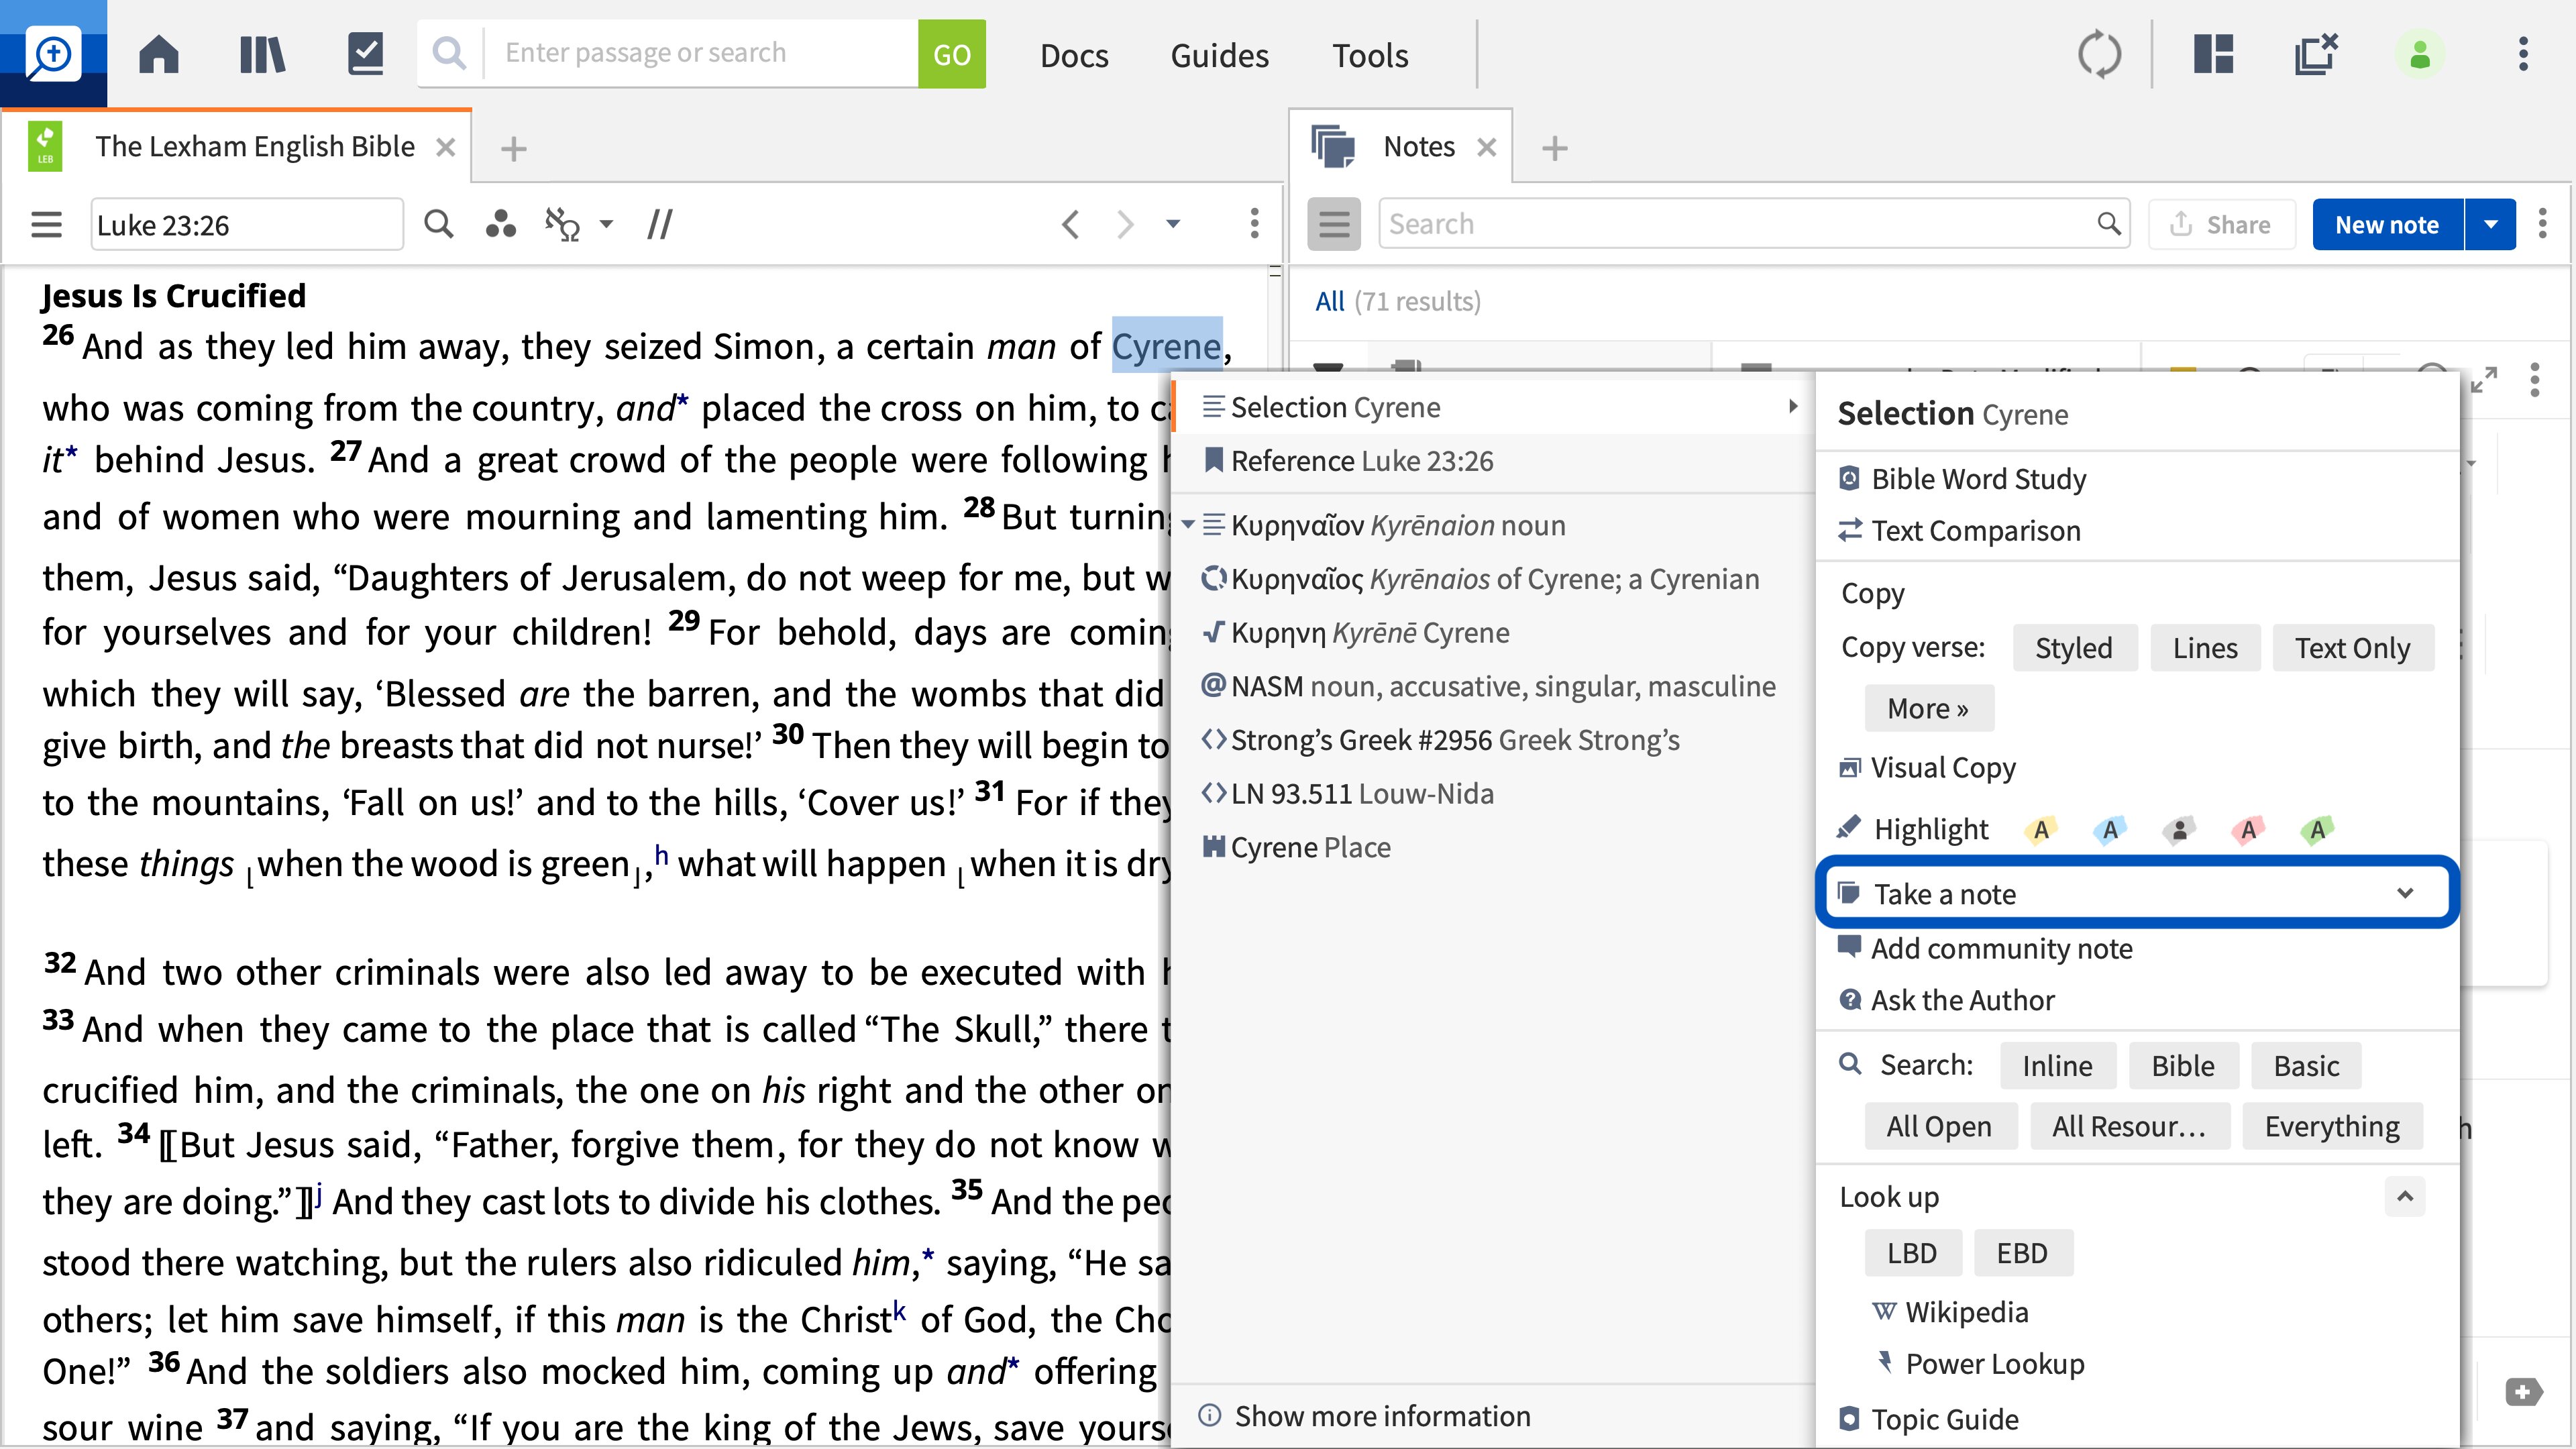Click the New note button
Viewport: 2576px width, 1449px height.
click(2387, 224)
